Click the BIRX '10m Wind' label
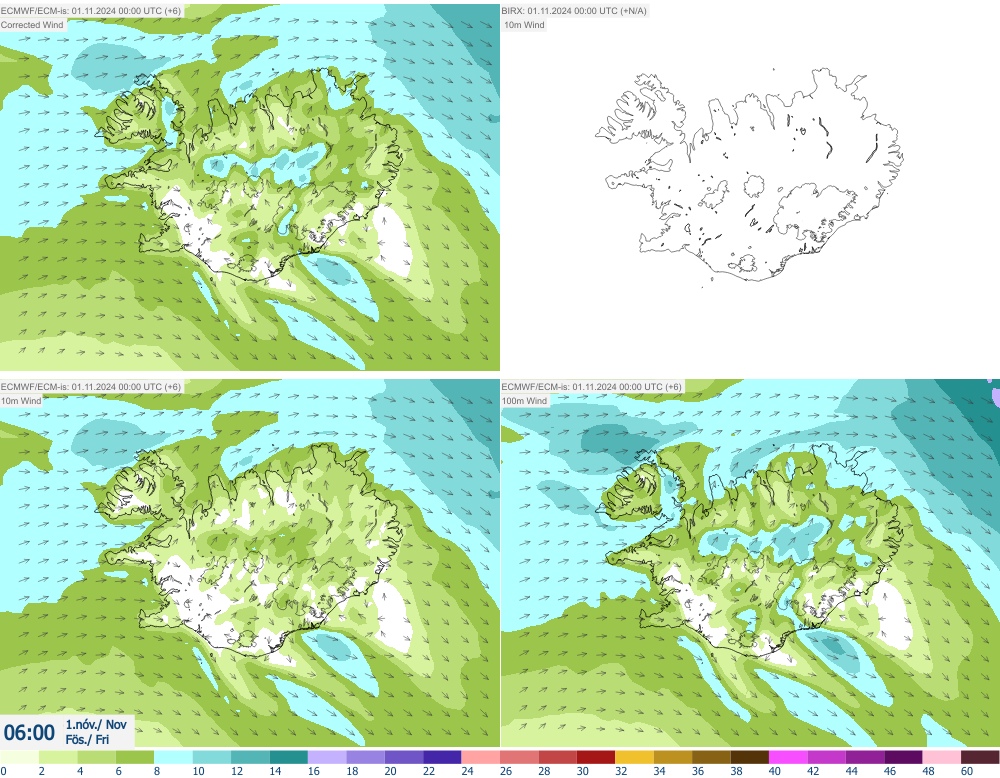 pyautogui.click(x=524, y=25)
